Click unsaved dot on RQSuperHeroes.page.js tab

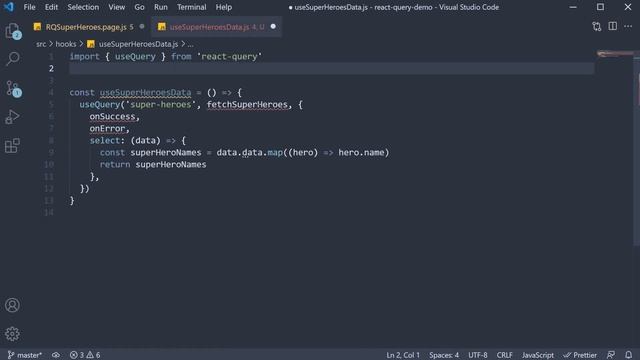coord(142,27)
